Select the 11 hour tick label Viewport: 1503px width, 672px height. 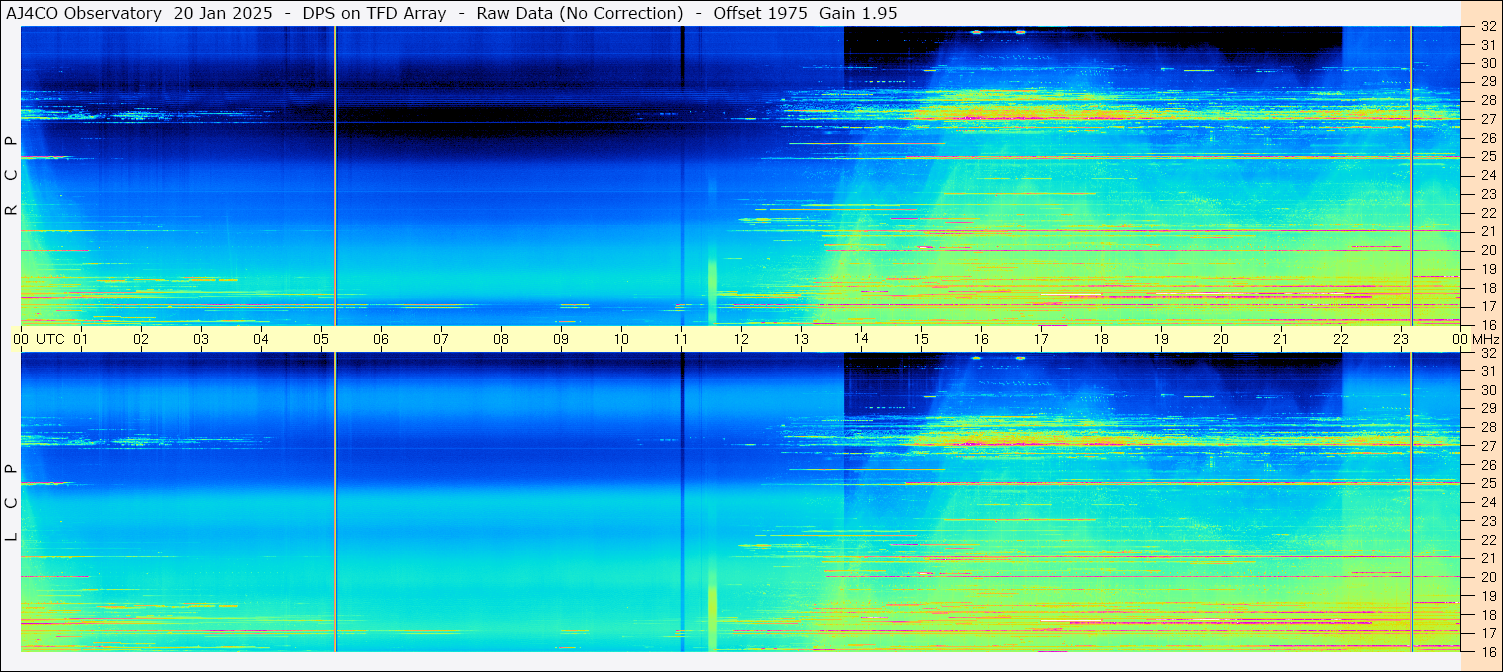pos(681,339)
